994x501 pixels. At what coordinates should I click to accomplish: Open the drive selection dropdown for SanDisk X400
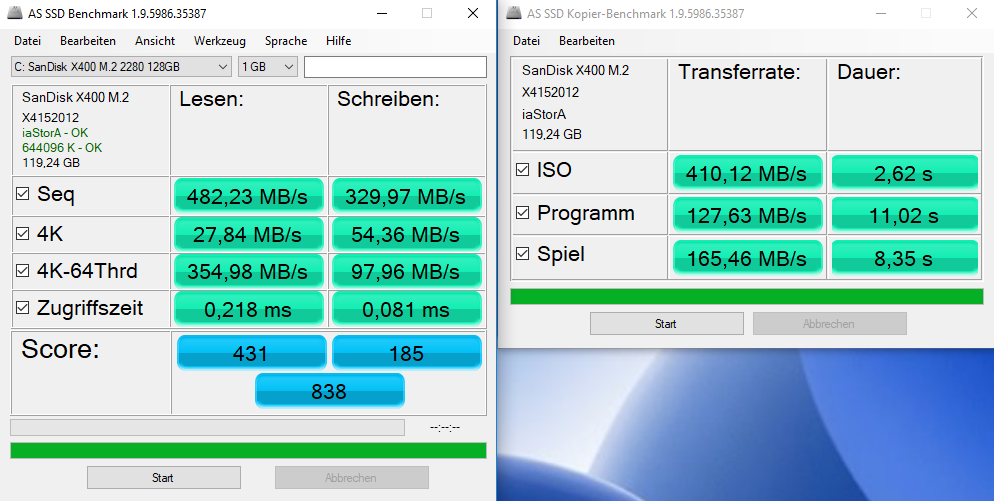click(x=122, y=67)
